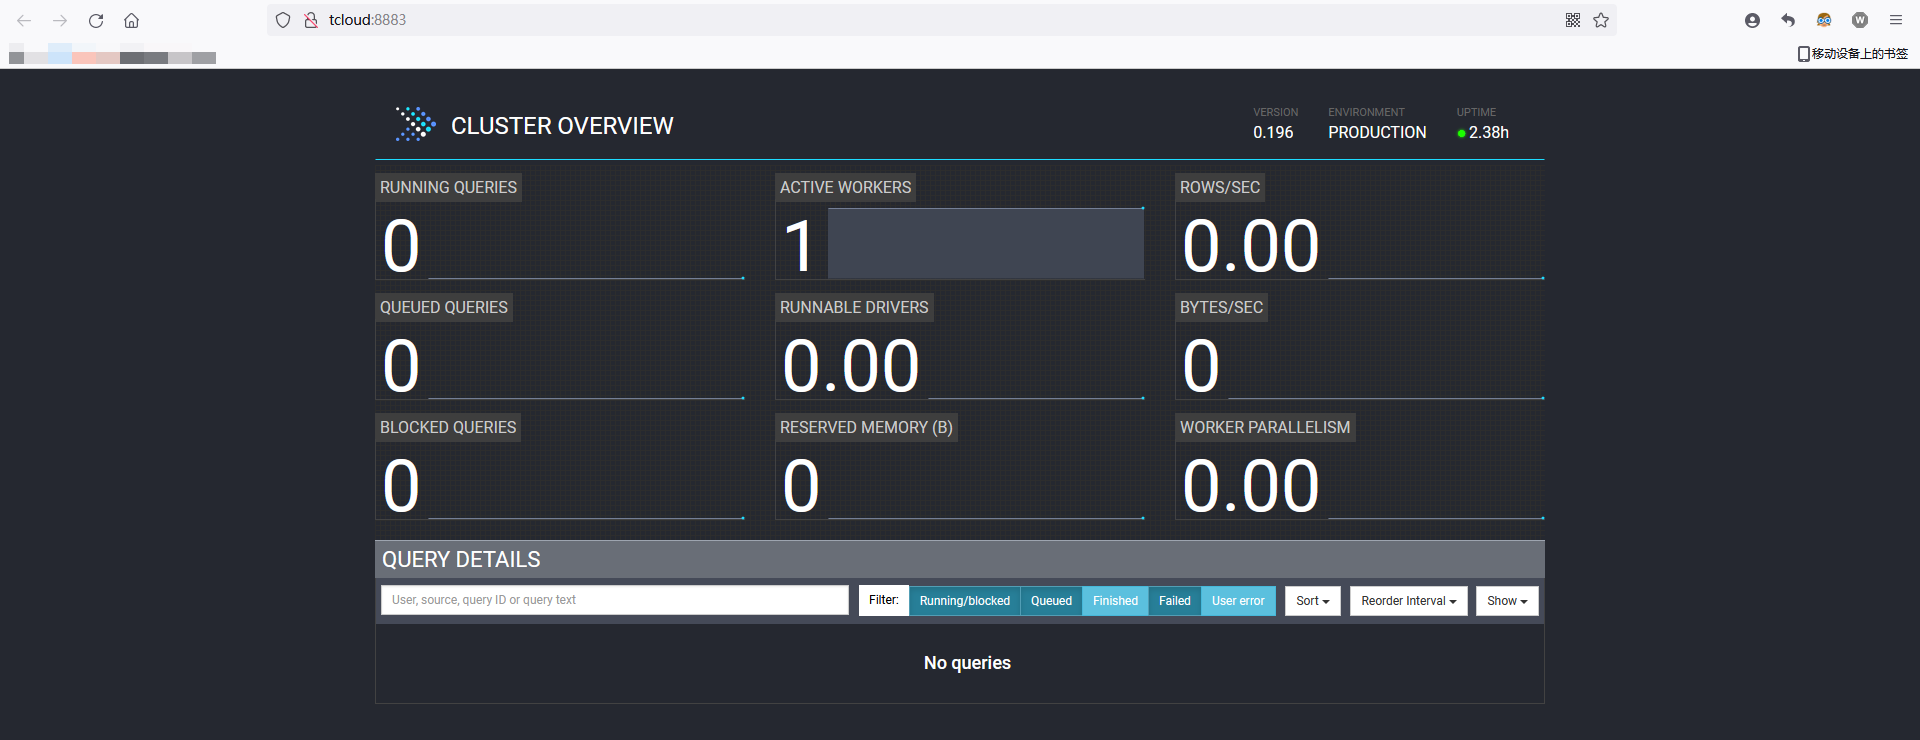This screenshot has width=1920, height=740.
Task: Open mobile device bookmarks folder
Action: [1853, 54]
